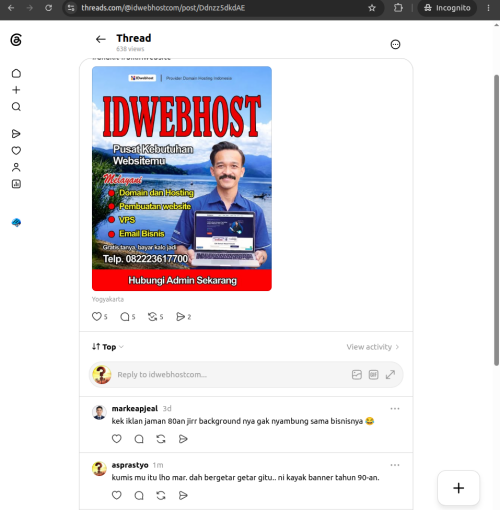Screen dimensions: 500x510
Task: Open Insights chart icon in sidebar
Action: [x=16, y=184]
